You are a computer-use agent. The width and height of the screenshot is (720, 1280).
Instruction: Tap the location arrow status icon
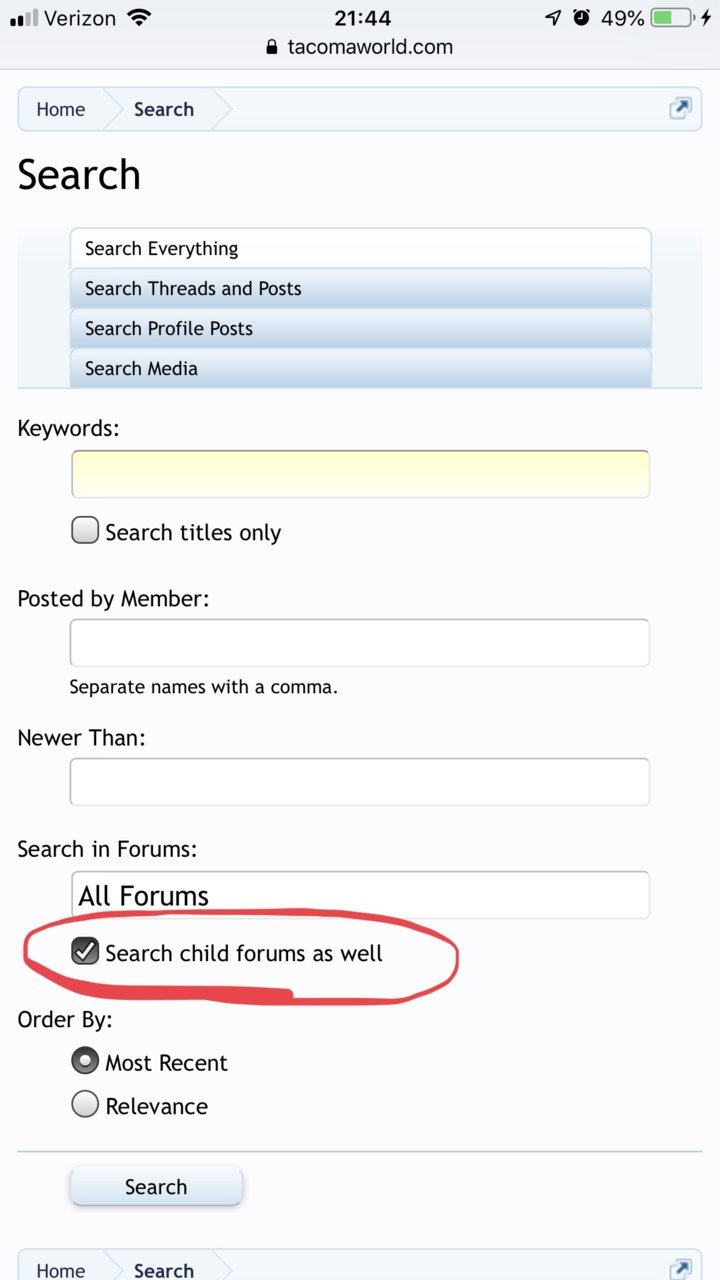553,18
